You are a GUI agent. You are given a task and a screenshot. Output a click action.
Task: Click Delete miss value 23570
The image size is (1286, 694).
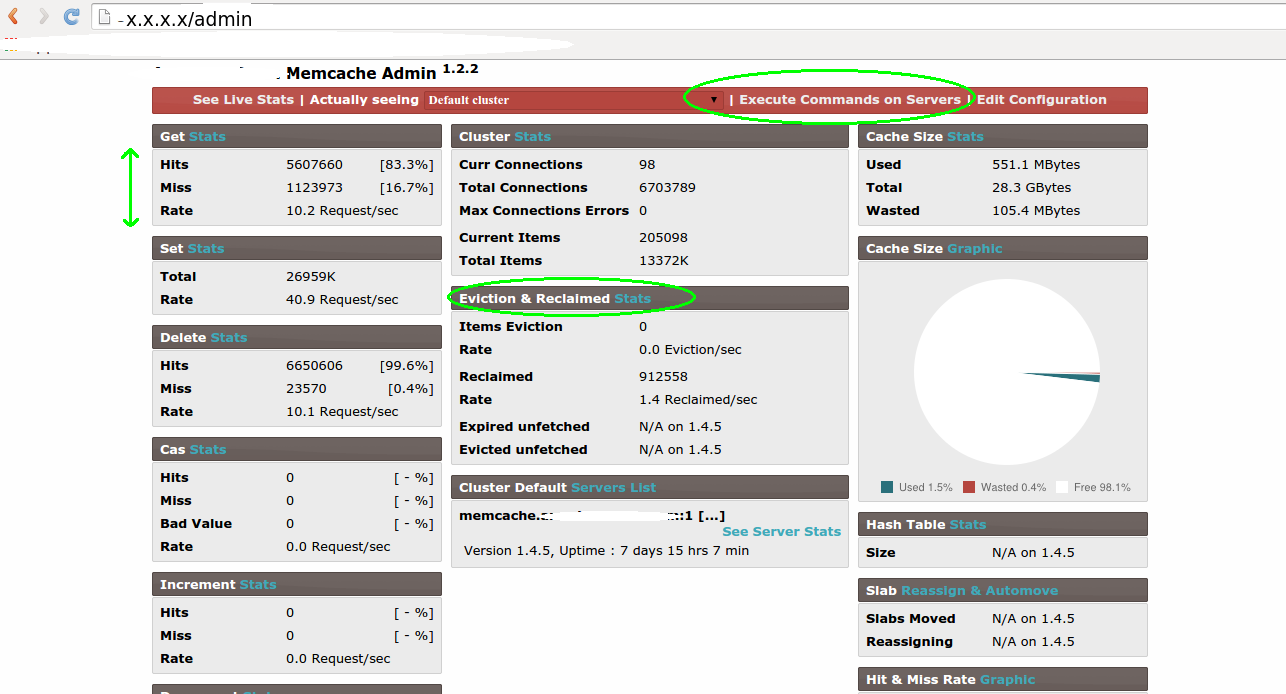pos(306,389)
